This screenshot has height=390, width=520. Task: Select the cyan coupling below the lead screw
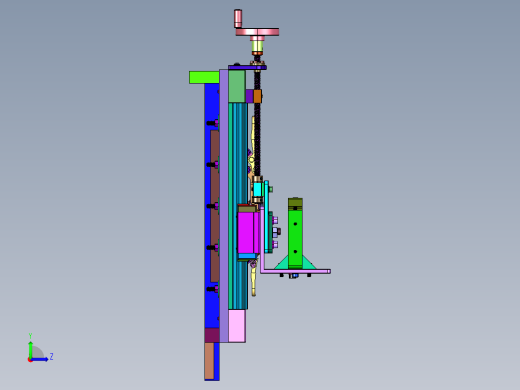click(257, 190)
